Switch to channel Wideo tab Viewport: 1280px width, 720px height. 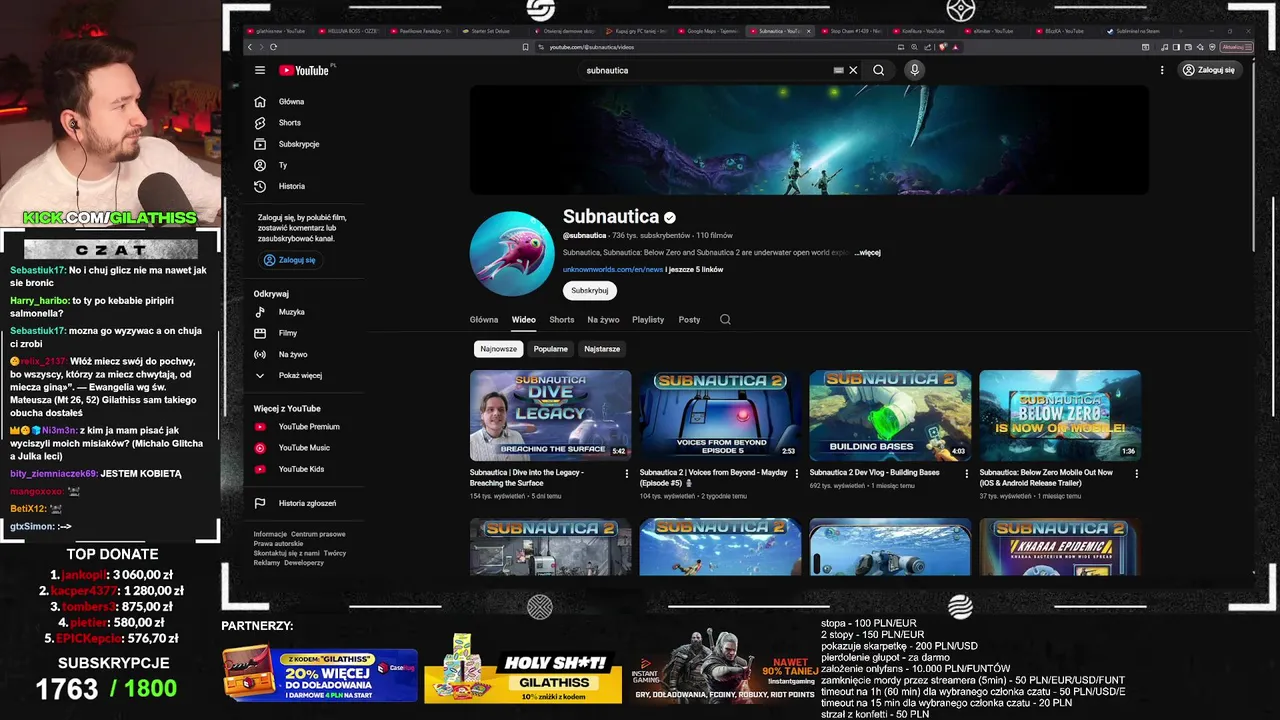pos(524,320)
